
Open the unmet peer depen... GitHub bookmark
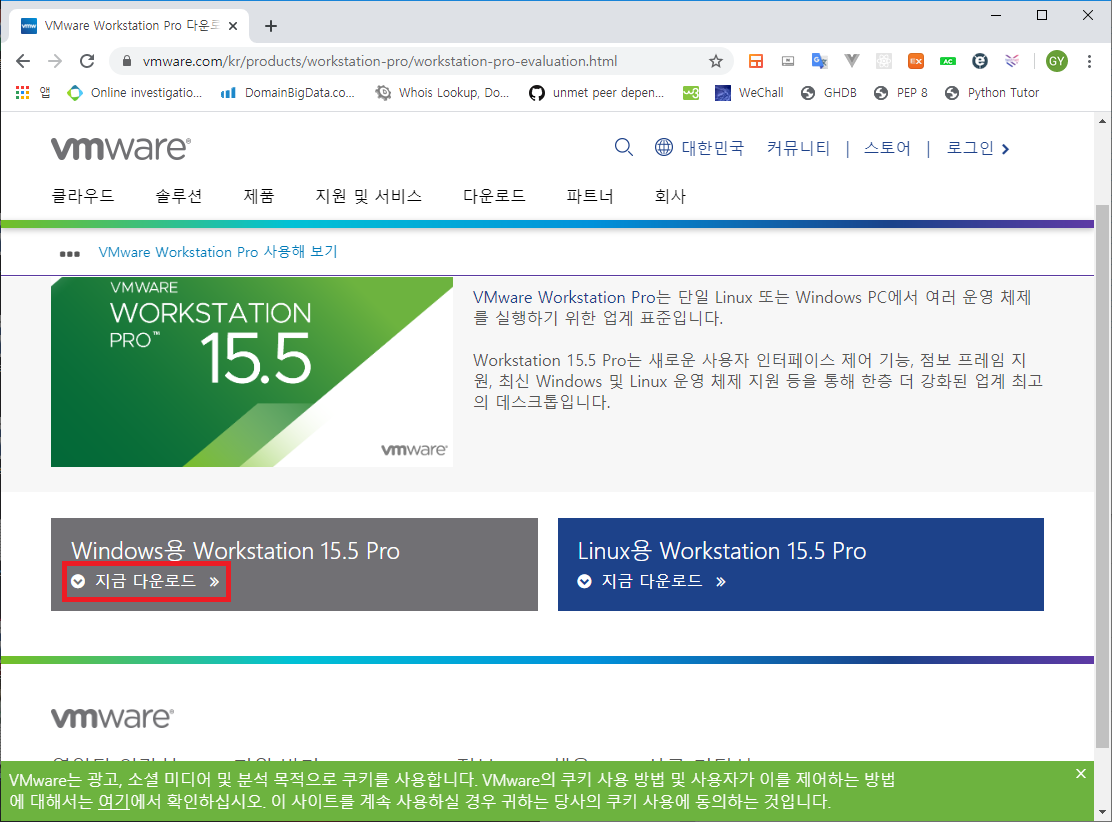click(596, 92)
